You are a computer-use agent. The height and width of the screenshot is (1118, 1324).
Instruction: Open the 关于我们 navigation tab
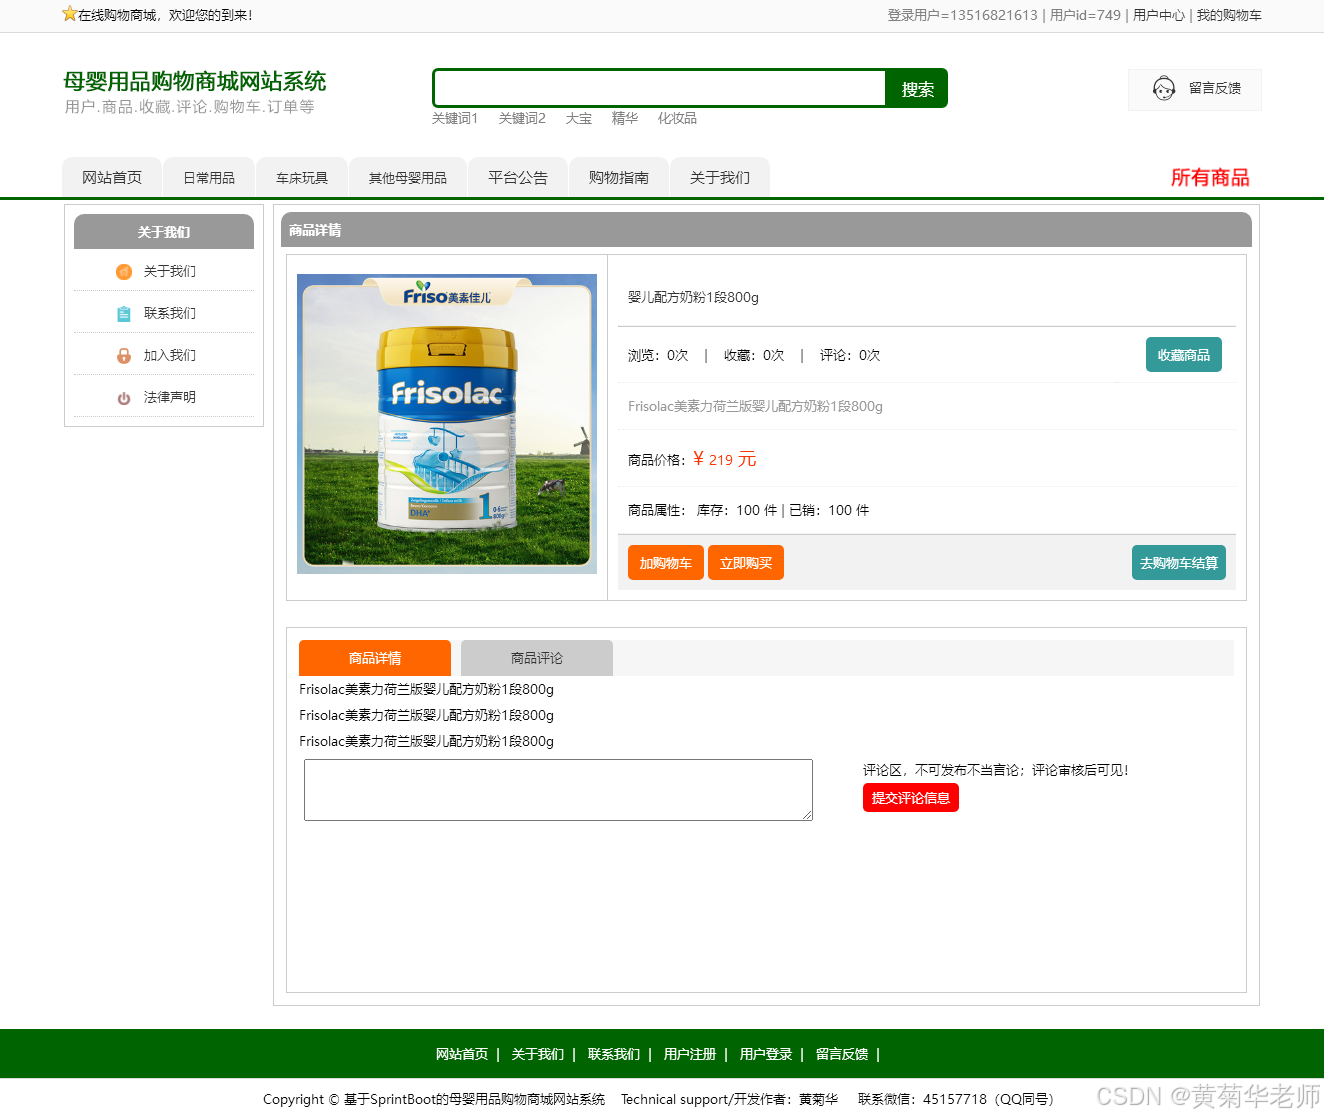coord(720,177)
